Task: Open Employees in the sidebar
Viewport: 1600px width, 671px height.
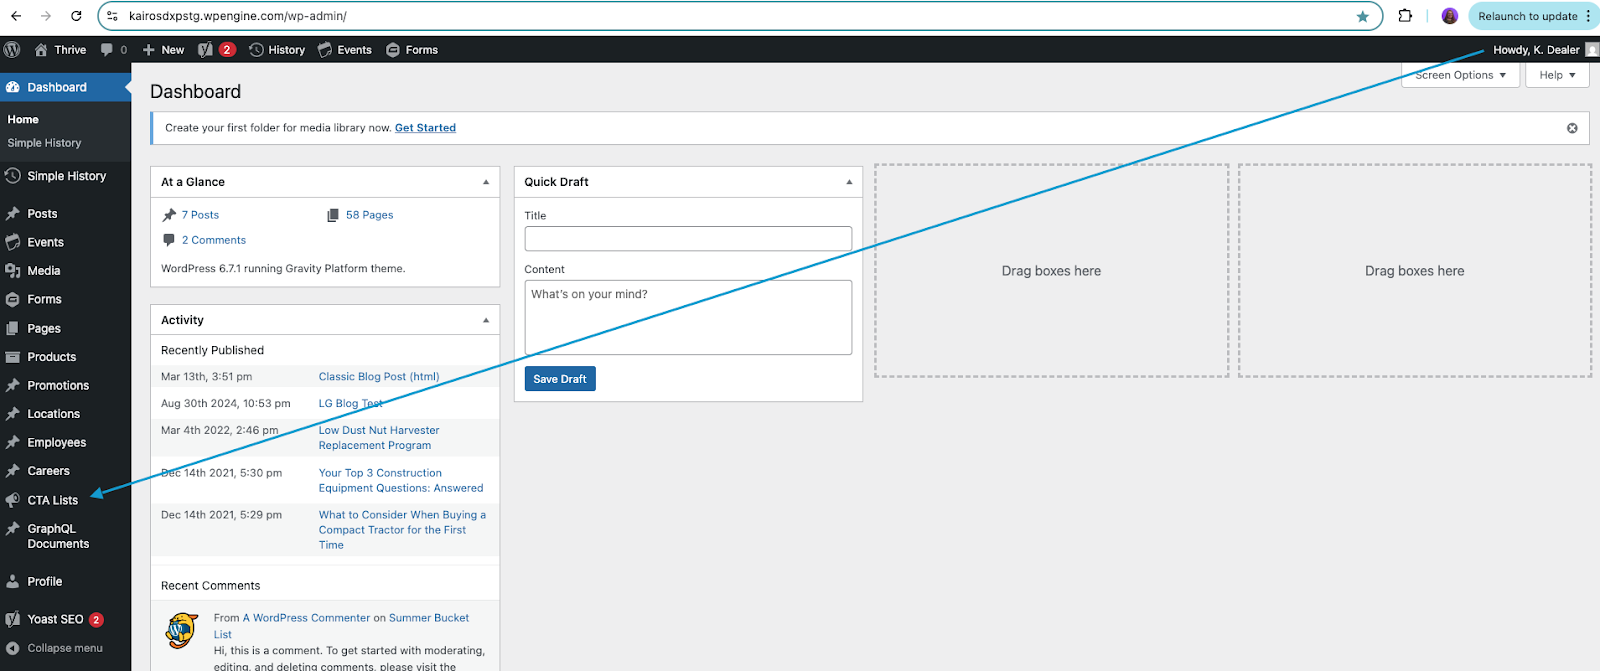Action: coord(65,442)
